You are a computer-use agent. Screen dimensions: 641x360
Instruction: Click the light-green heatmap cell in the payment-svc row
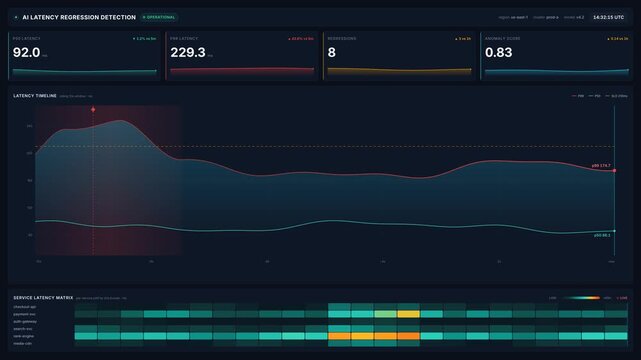click(x=385, y=314)
